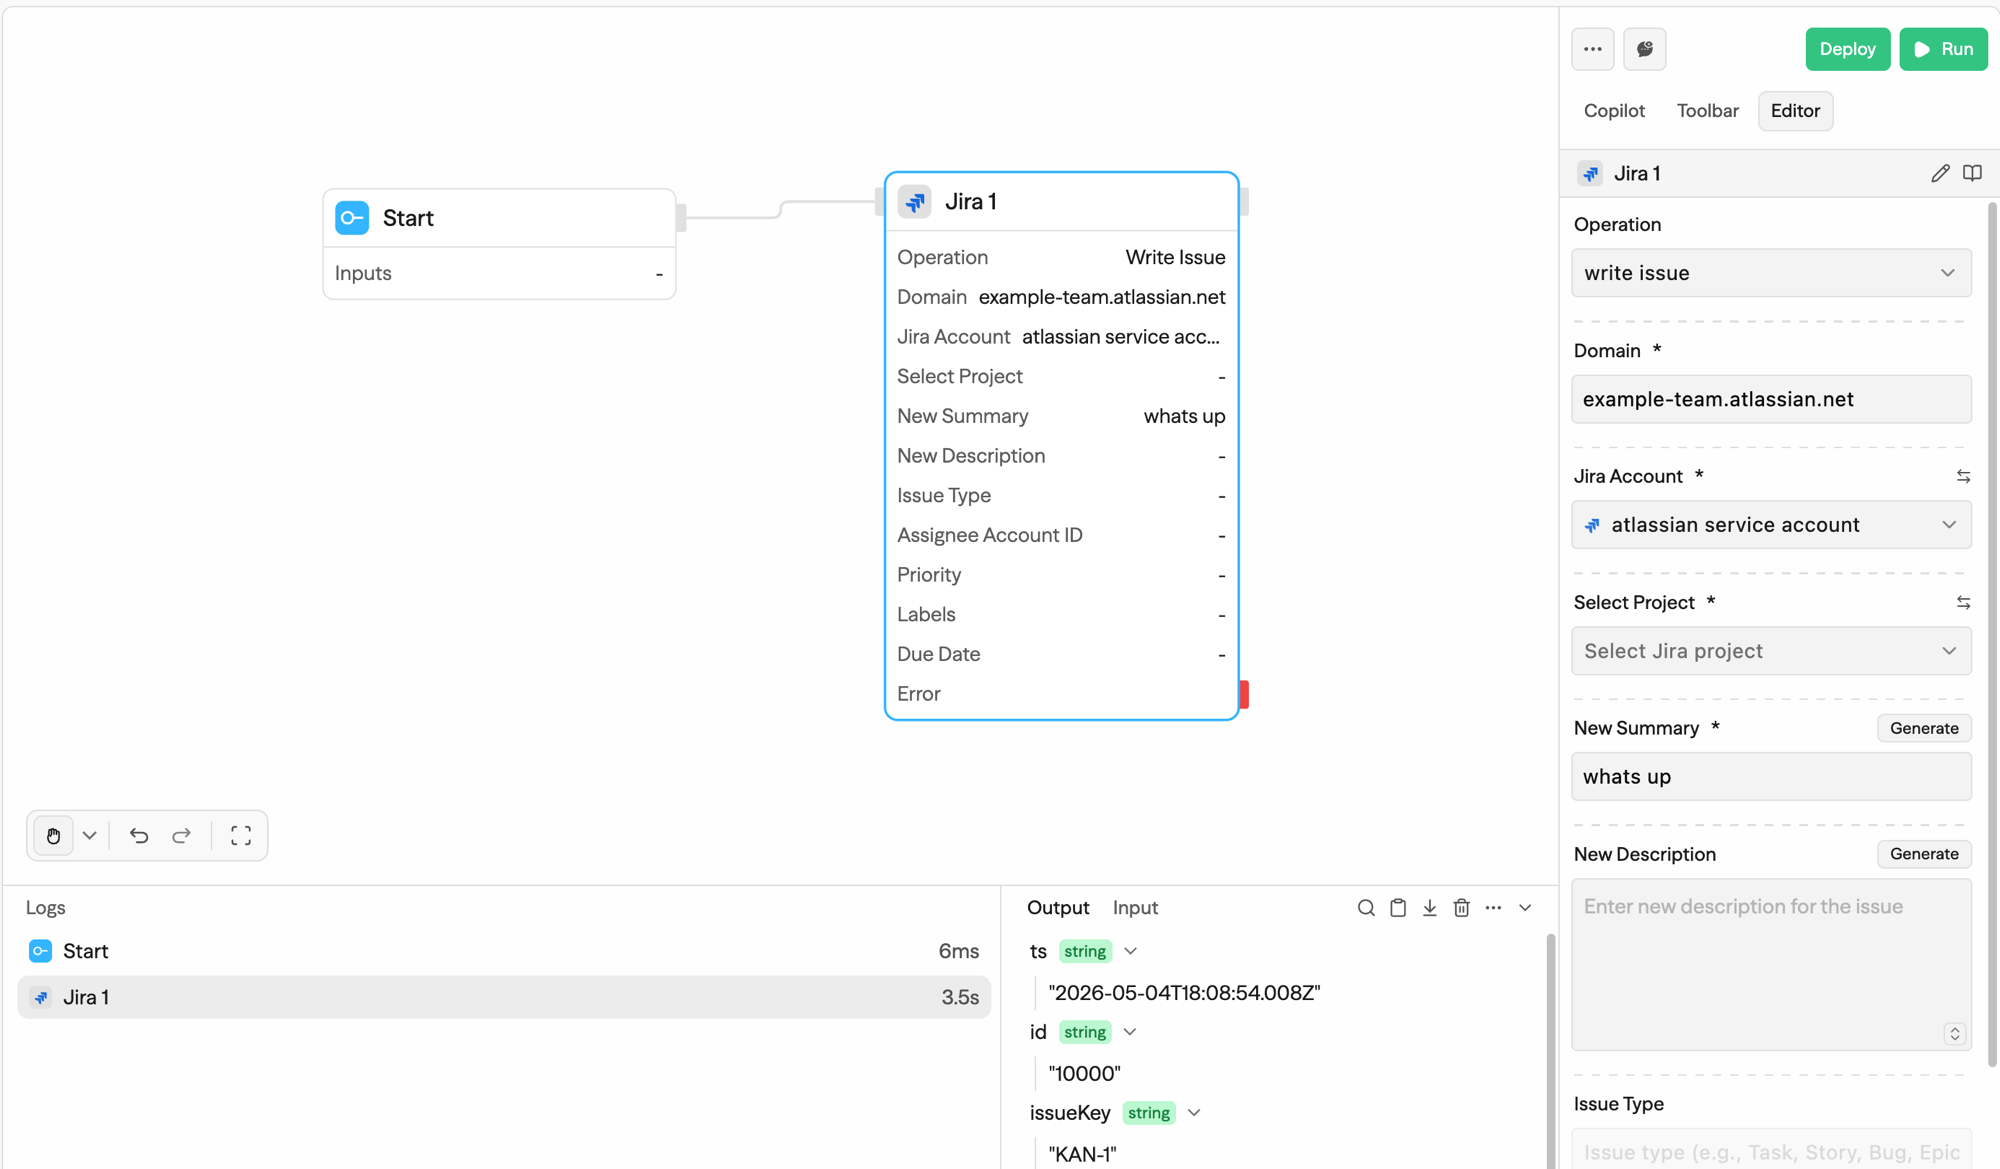Click the Issue Type input field
This screenshot has width=2000, height=1169.
tap(1771, 1150)
